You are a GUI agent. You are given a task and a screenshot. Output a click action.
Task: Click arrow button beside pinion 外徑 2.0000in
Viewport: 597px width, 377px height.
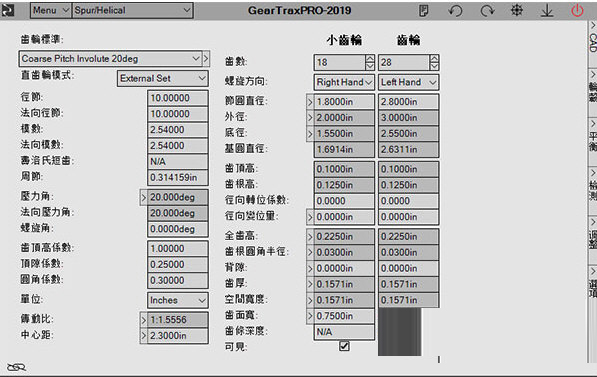[310, 118]
